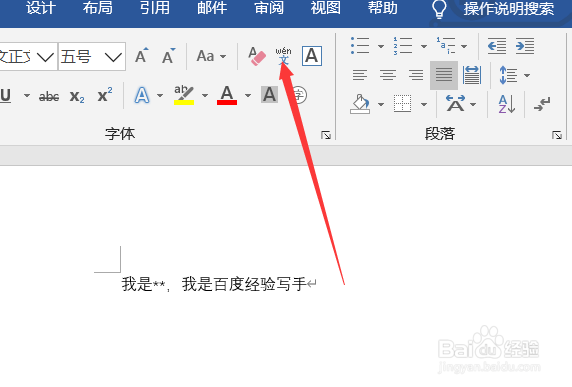Open font color dropdown arrow

[x=248, y=96]
